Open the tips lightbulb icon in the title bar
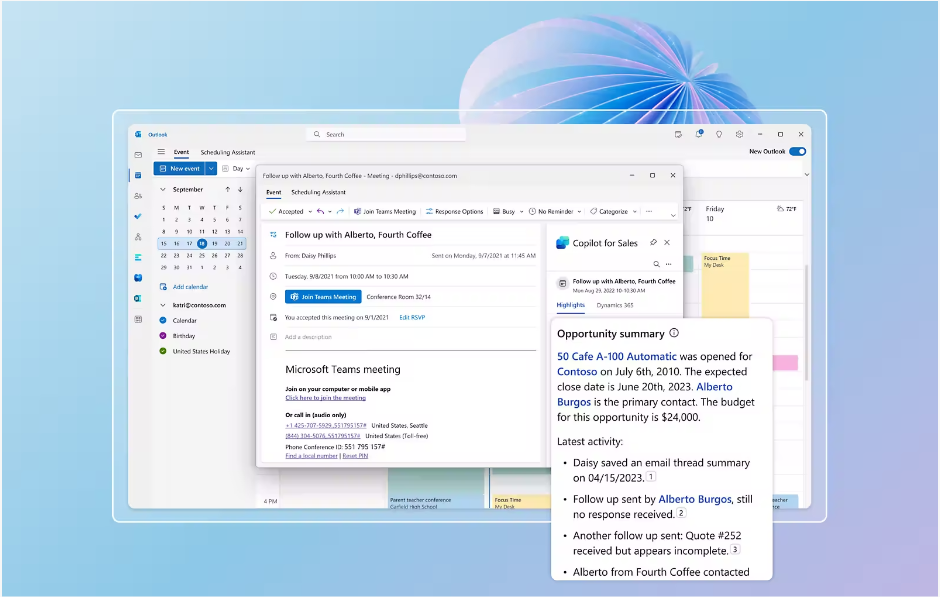The width and height of the screenshot is (940, 597). [719, 134]
